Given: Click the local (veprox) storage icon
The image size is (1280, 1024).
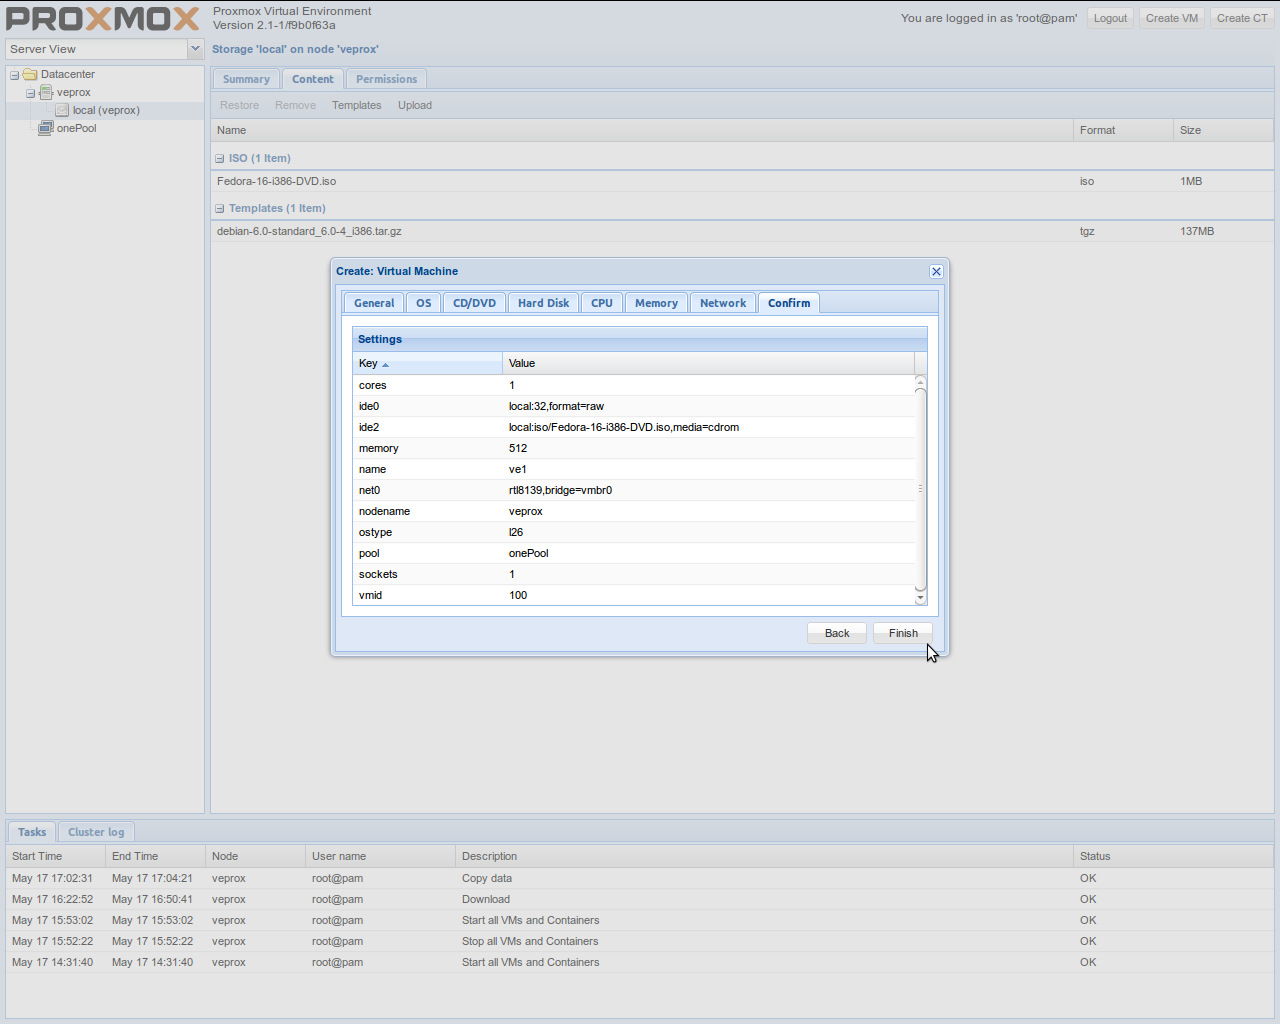Looking at the screenshot, I should pos(62,110).
